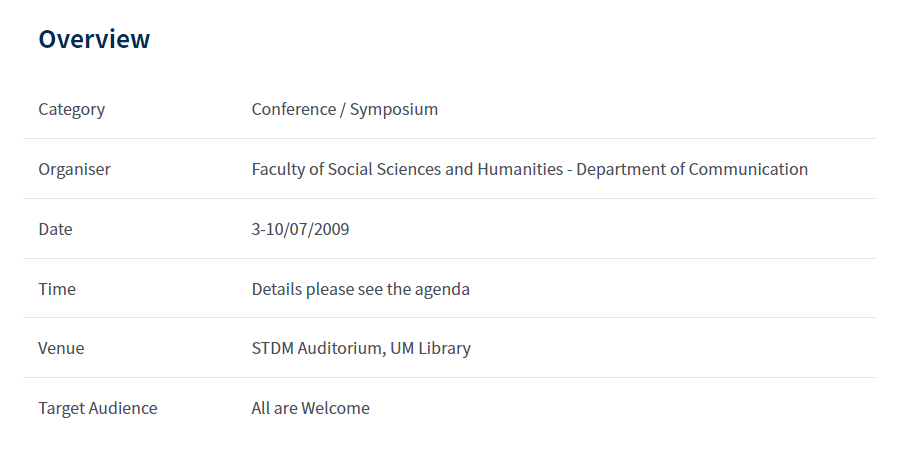Select the Target Audience label
Screen dimensions: 911x466
98,408
